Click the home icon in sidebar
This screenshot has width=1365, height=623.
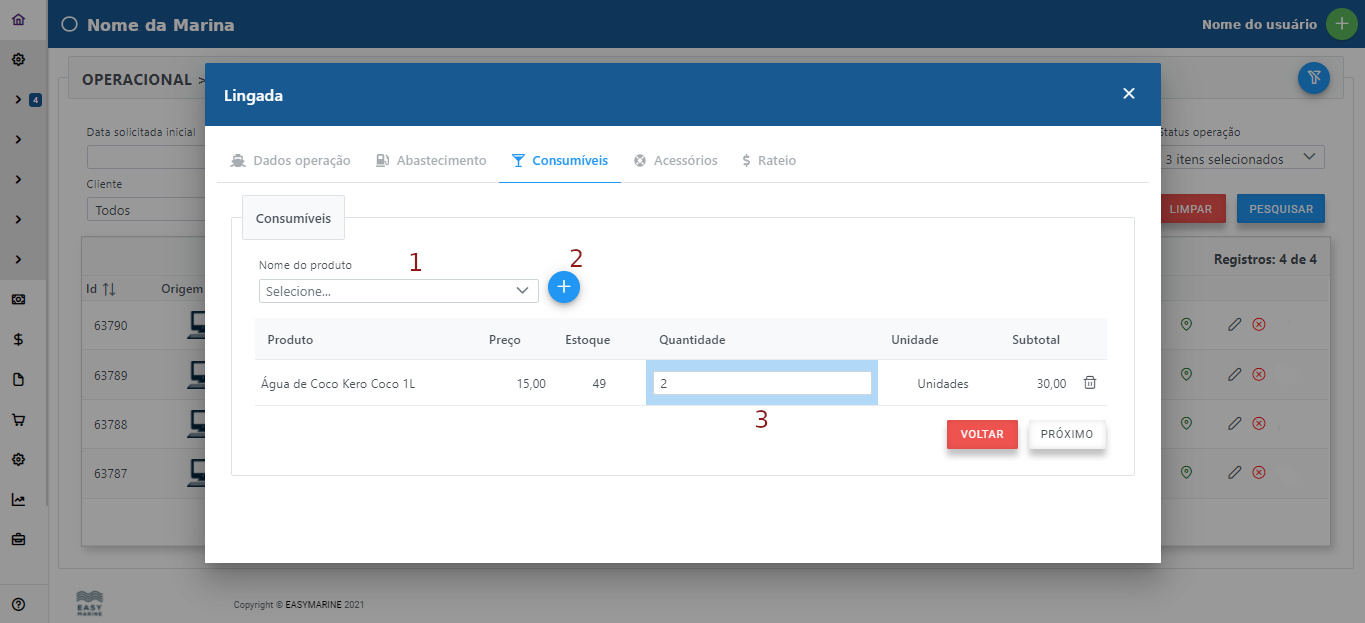18,19
